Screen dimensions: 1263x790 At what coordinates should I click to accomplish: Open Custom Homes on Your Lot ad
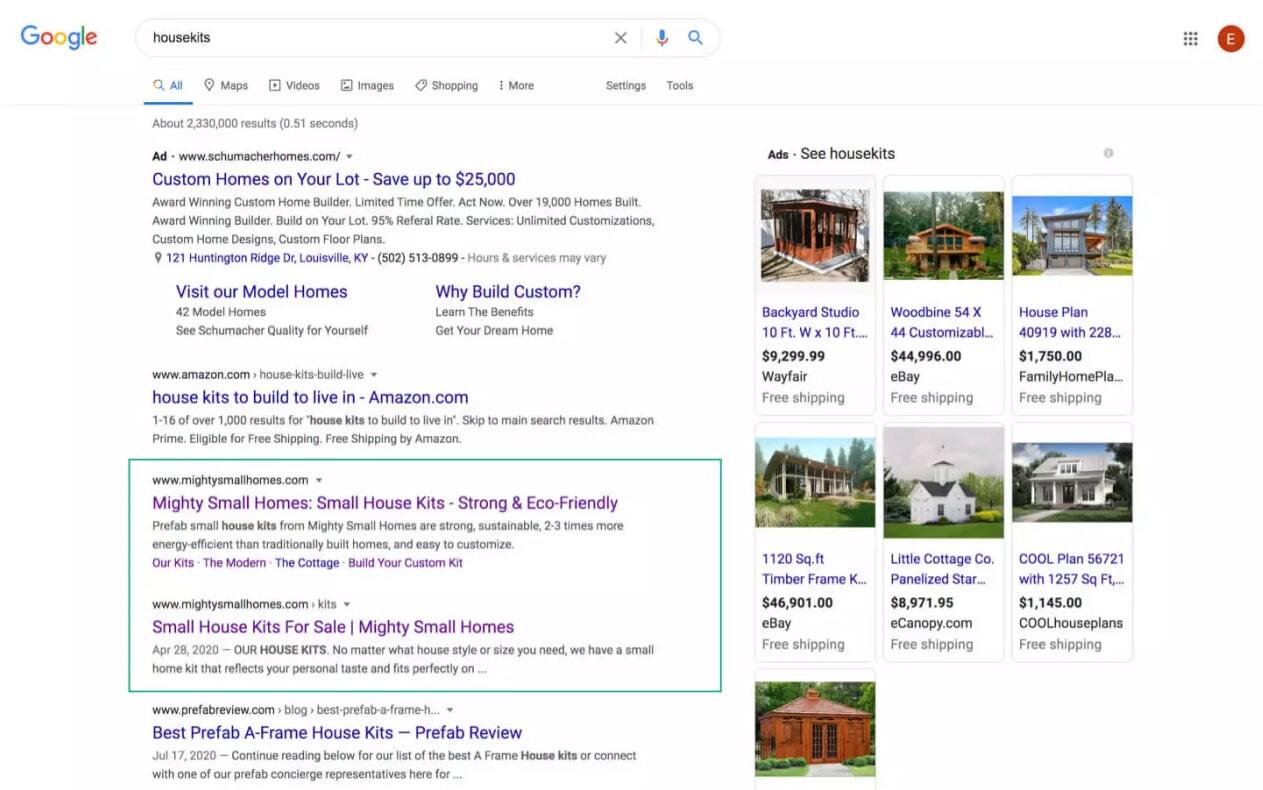click(x=334, y=180)
